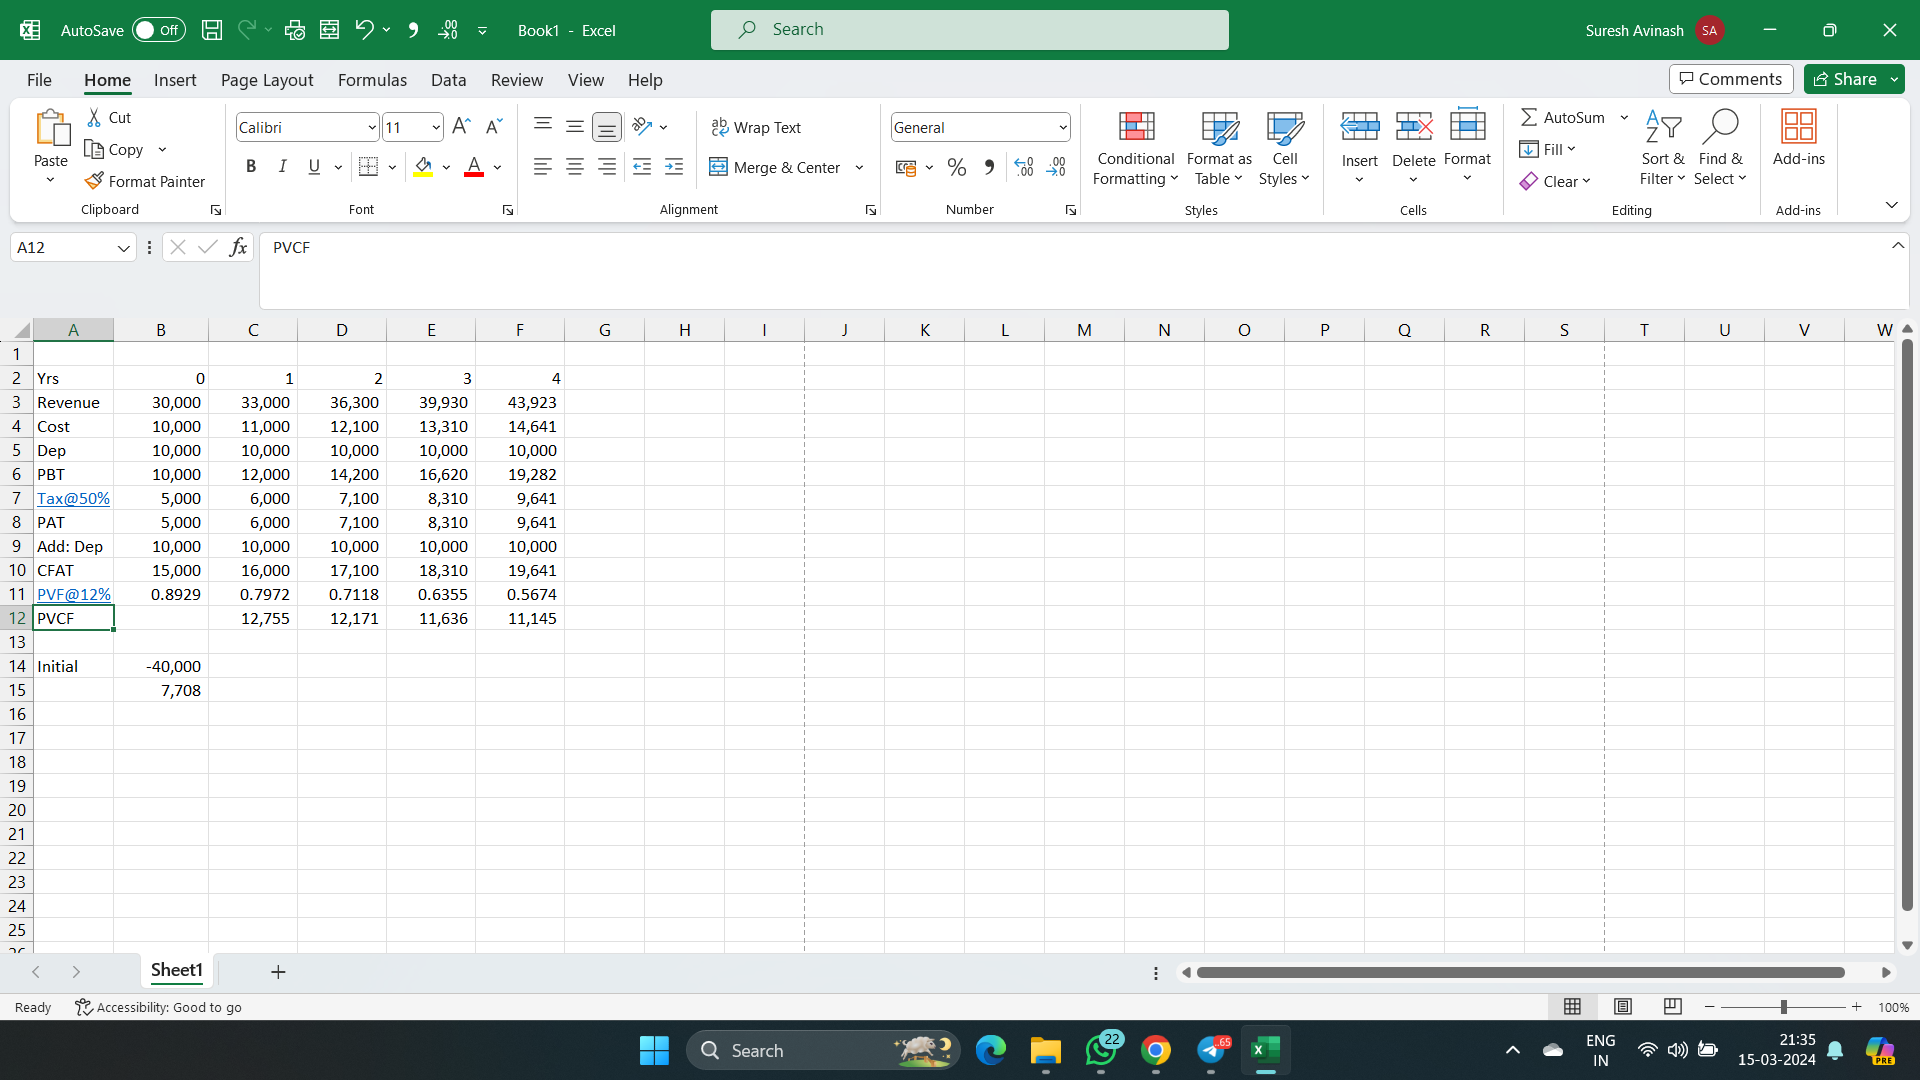Expand the Name Box A12 dropdown
Viewport: 1920px width, 1080px height.
pyautogui.click(x=123, y=248)
